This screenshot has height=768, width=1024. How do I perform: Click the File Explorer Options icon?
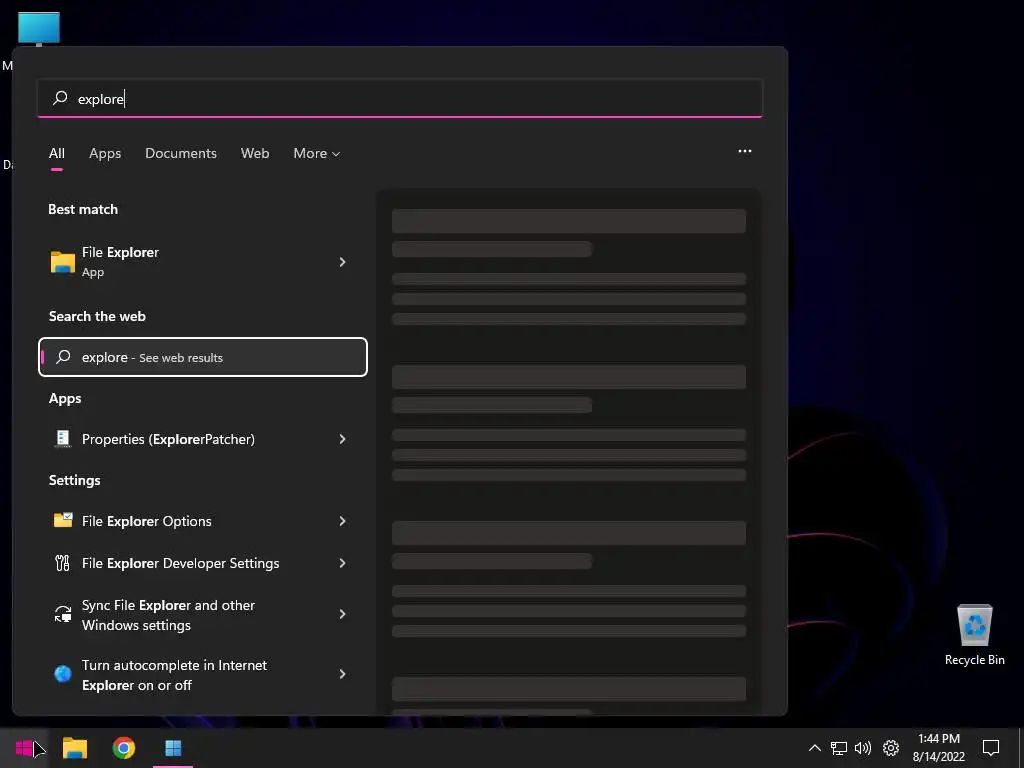(63, 520)
